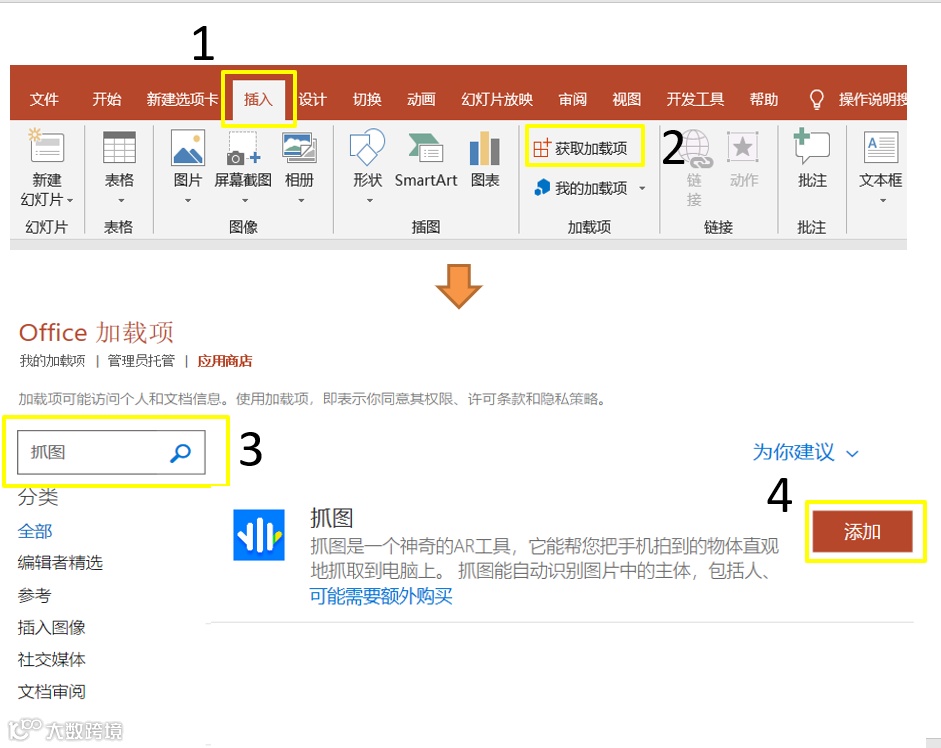This screenshot has width=941, height=748.
Task: Switch to the Insert (插入) tab
Action: pyautogui.click(x=258, y=99)
